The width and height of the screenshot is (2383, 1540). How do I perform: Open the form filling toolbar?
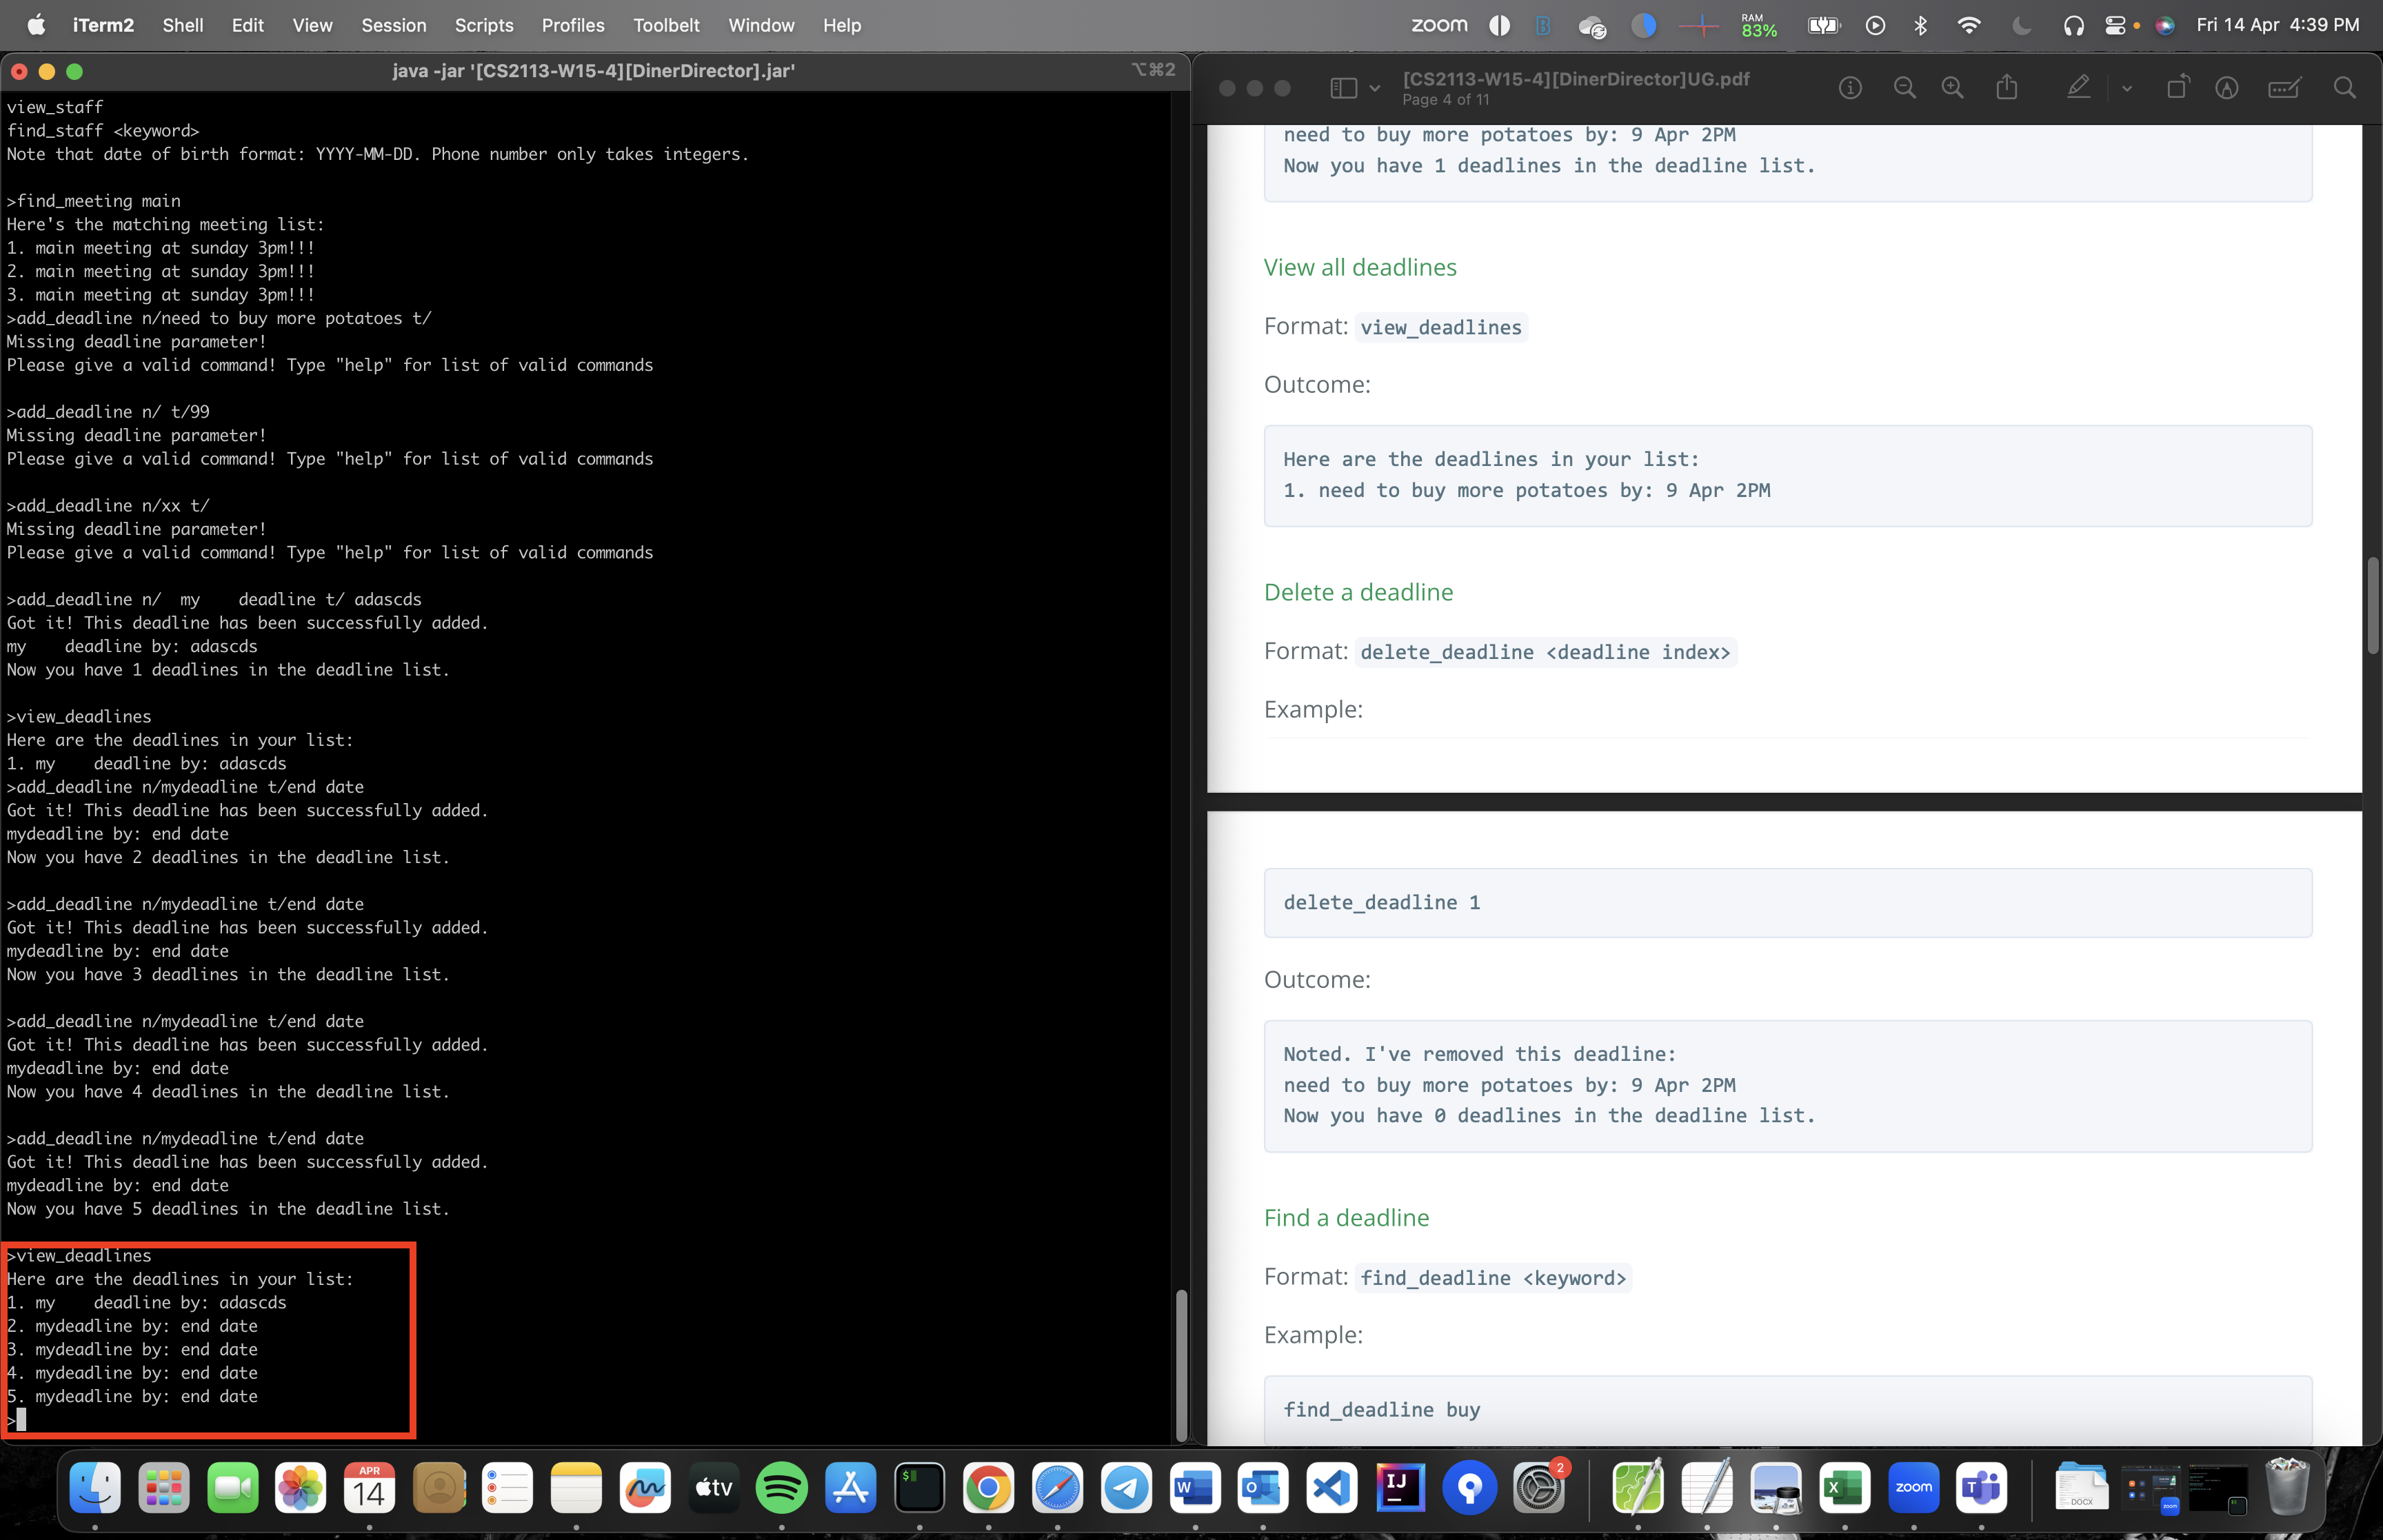(x=2284, y=88)
